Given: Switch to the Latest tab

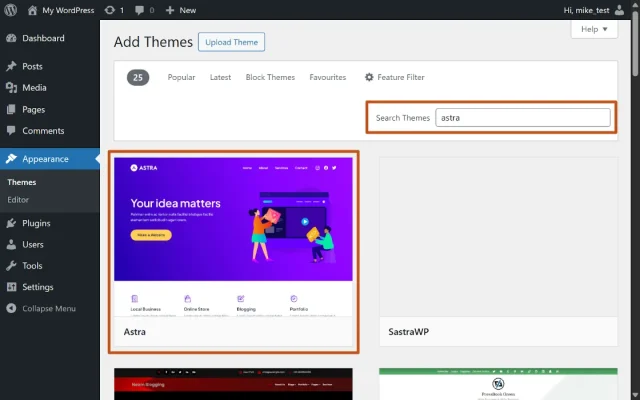Looking at the screenshot, I should pyautogui.click(x=220, y=77).
